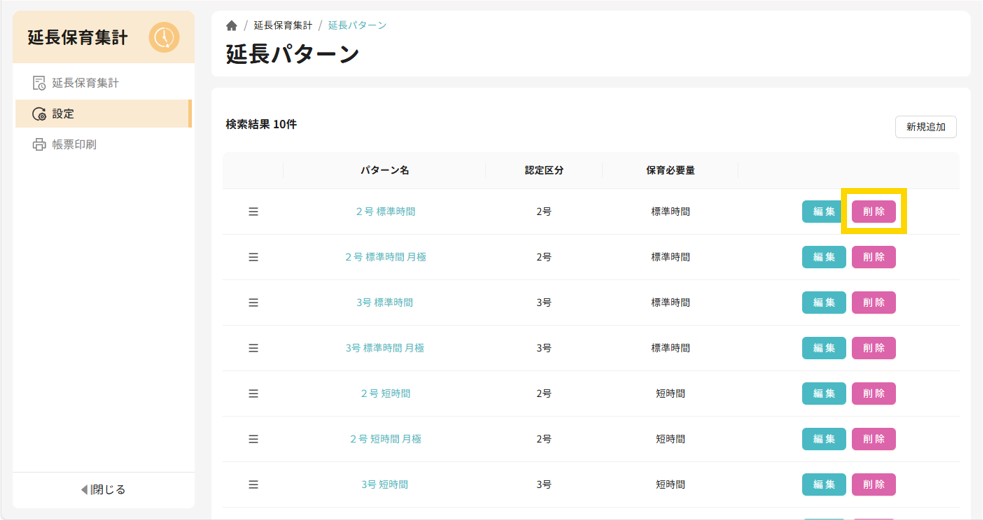Image resolution: width=983 pixels, height=520 pixels.
Task: Delete the 2号 標準時間 pattern
Action: [873, 212]
